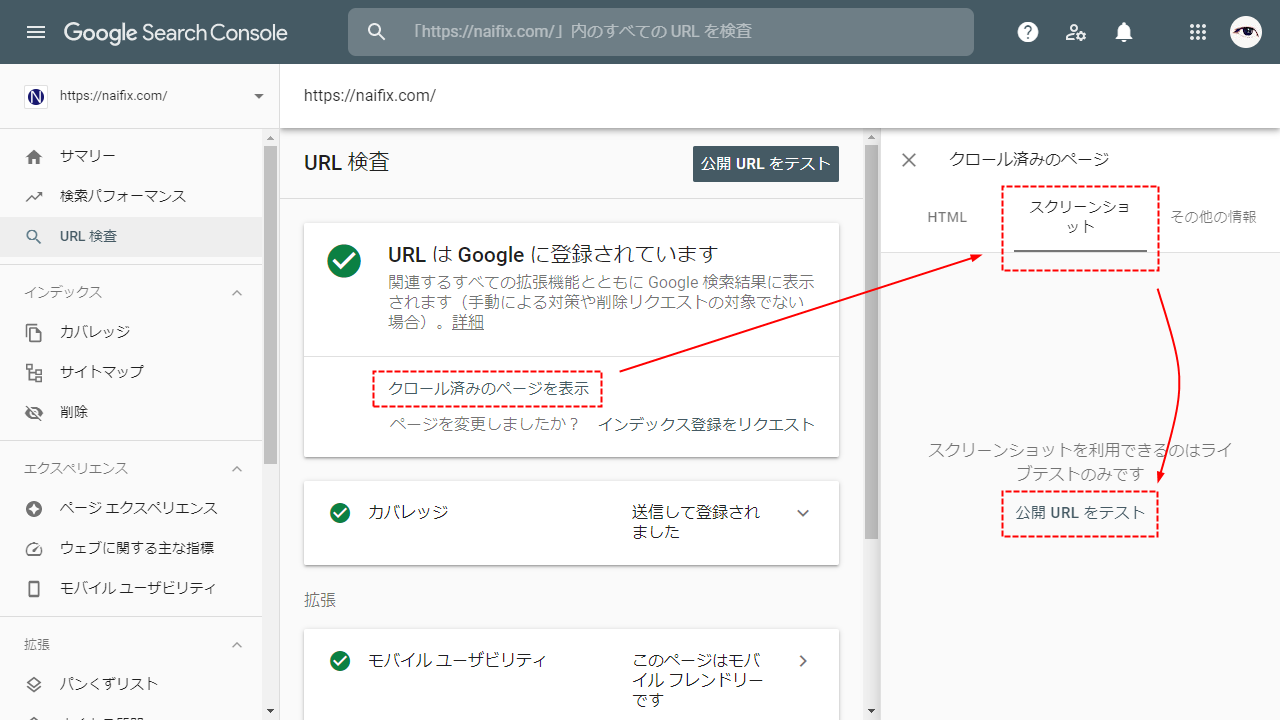
Task: Collapse the エクスペリエンス section
Action: click(237, 468)
